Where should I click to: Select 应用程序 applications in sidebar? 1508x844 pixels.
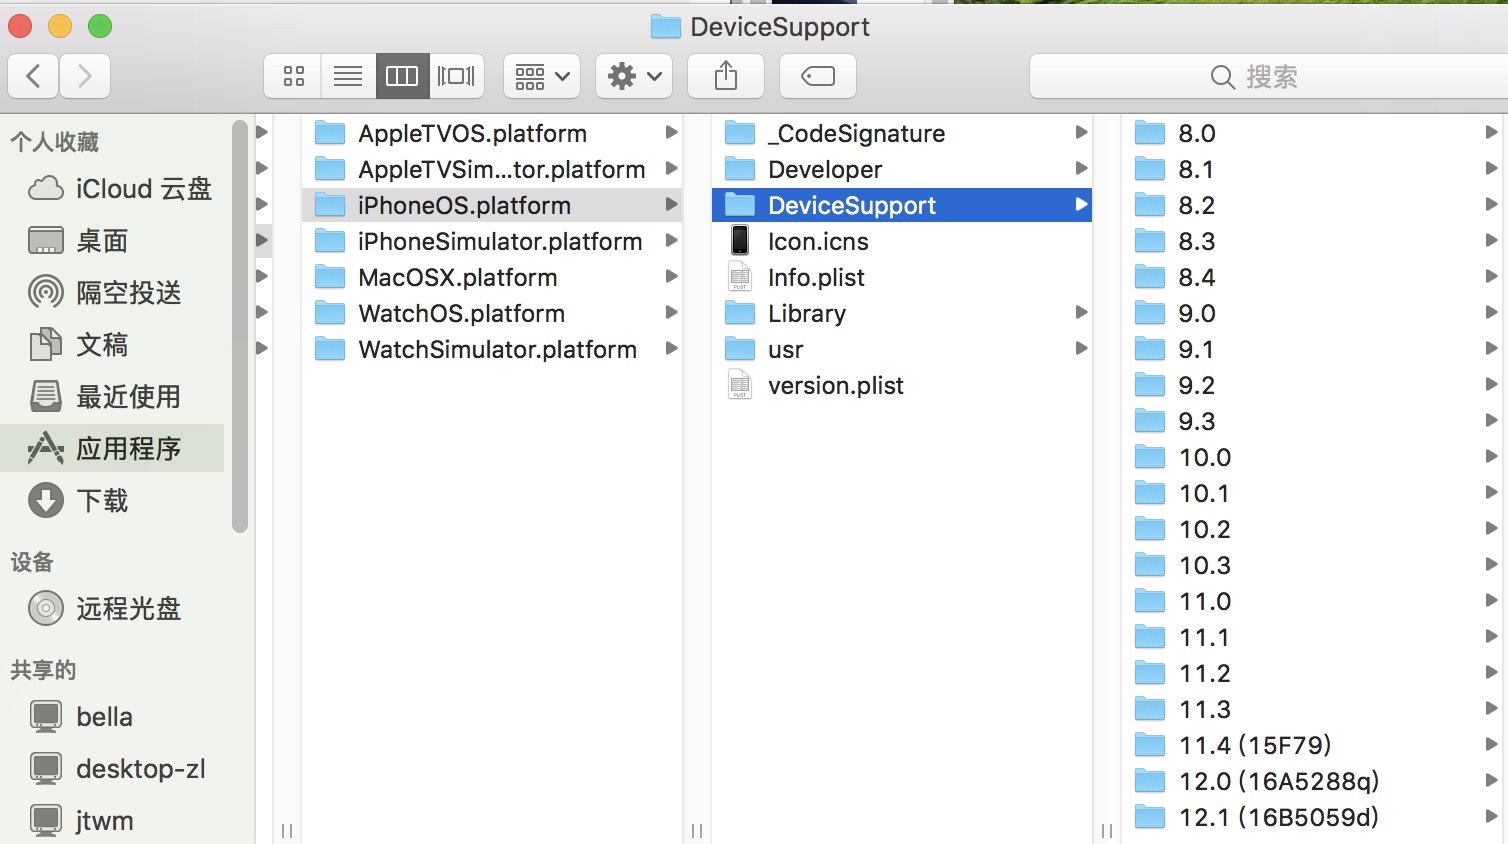click(x=112, y=448)
